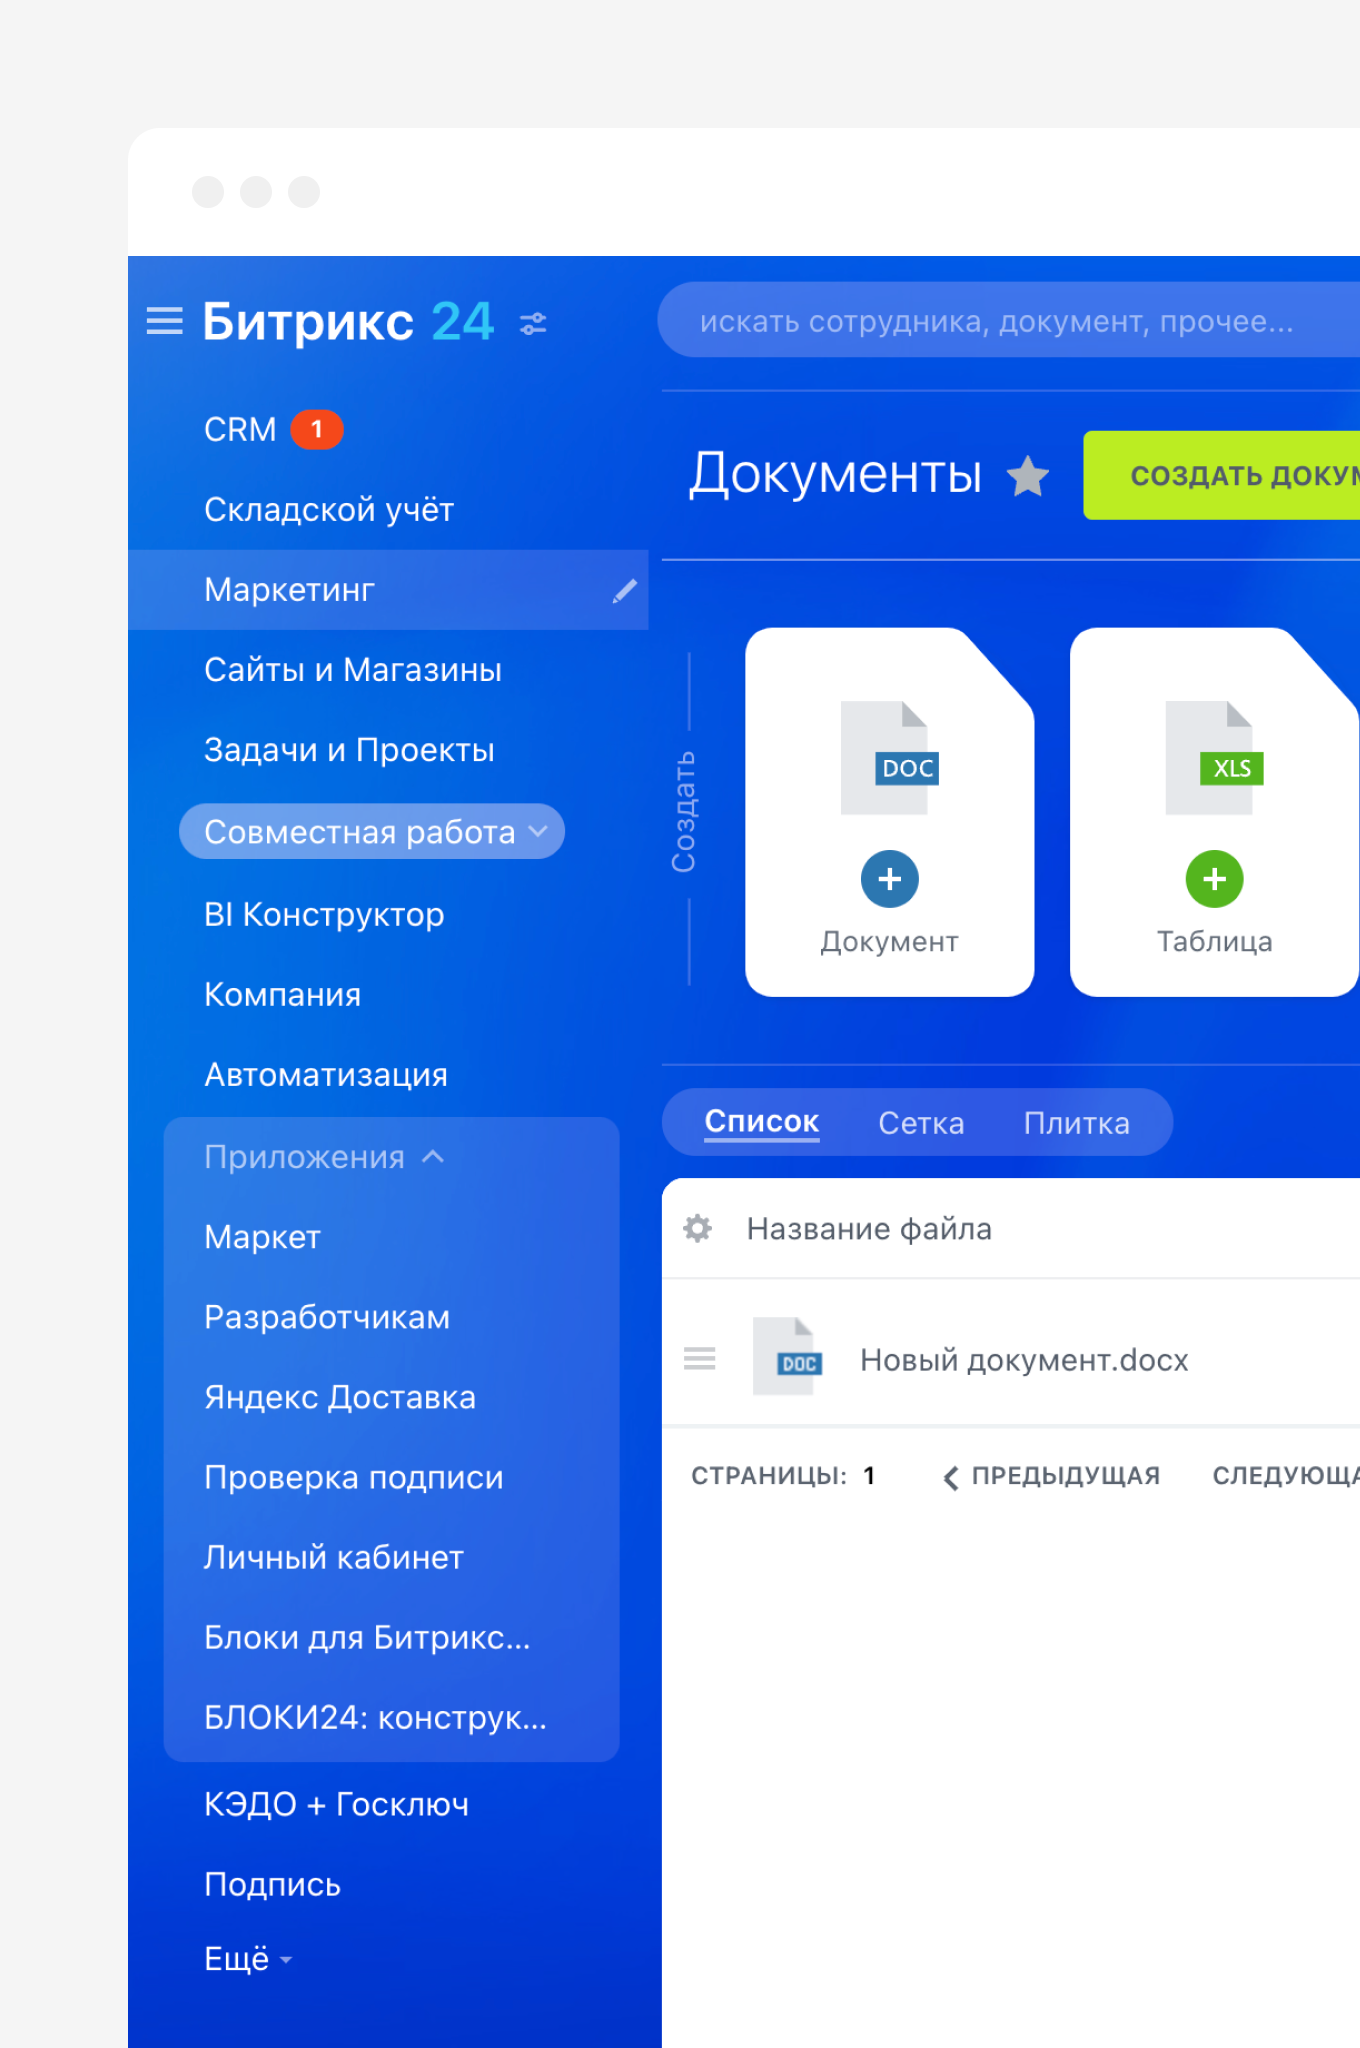The width and height of the screenshot is (1360, 2048).
Task: Open Яндекс Доставка app
Action: 340,1397
